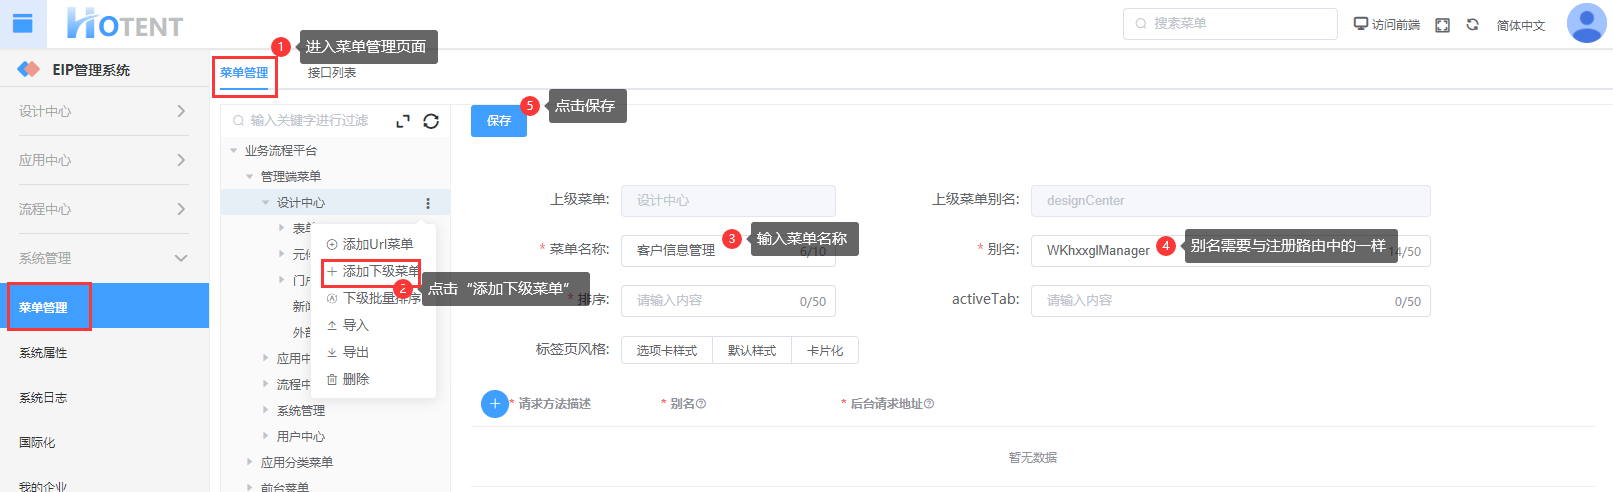Click the blue add-row plus button

[495, 404]
